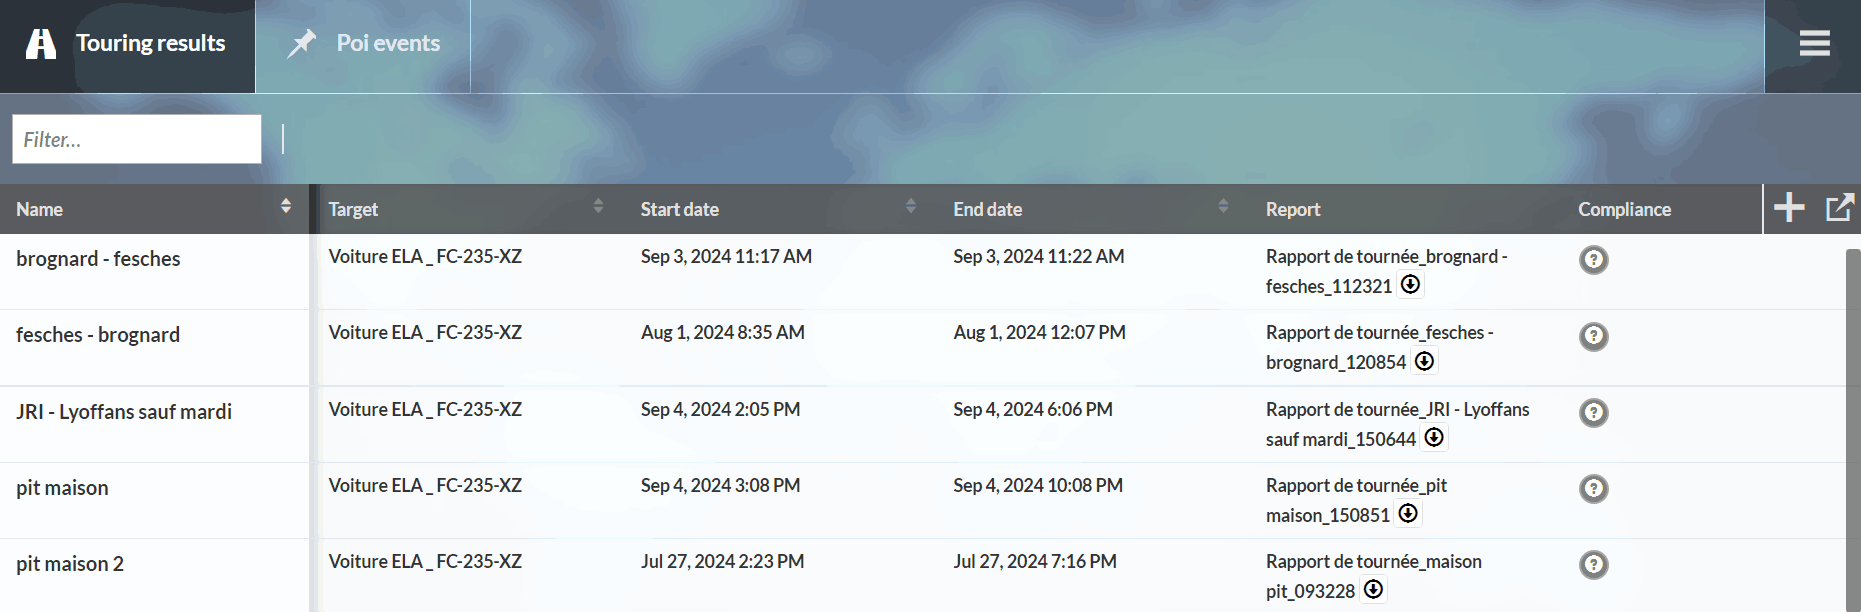The height and width of the screenshot is (612, 1861).
Task: Download the JRI - Lyoffans sauf mardi report
Action: pyautogui.click(x=1434, y=437)
